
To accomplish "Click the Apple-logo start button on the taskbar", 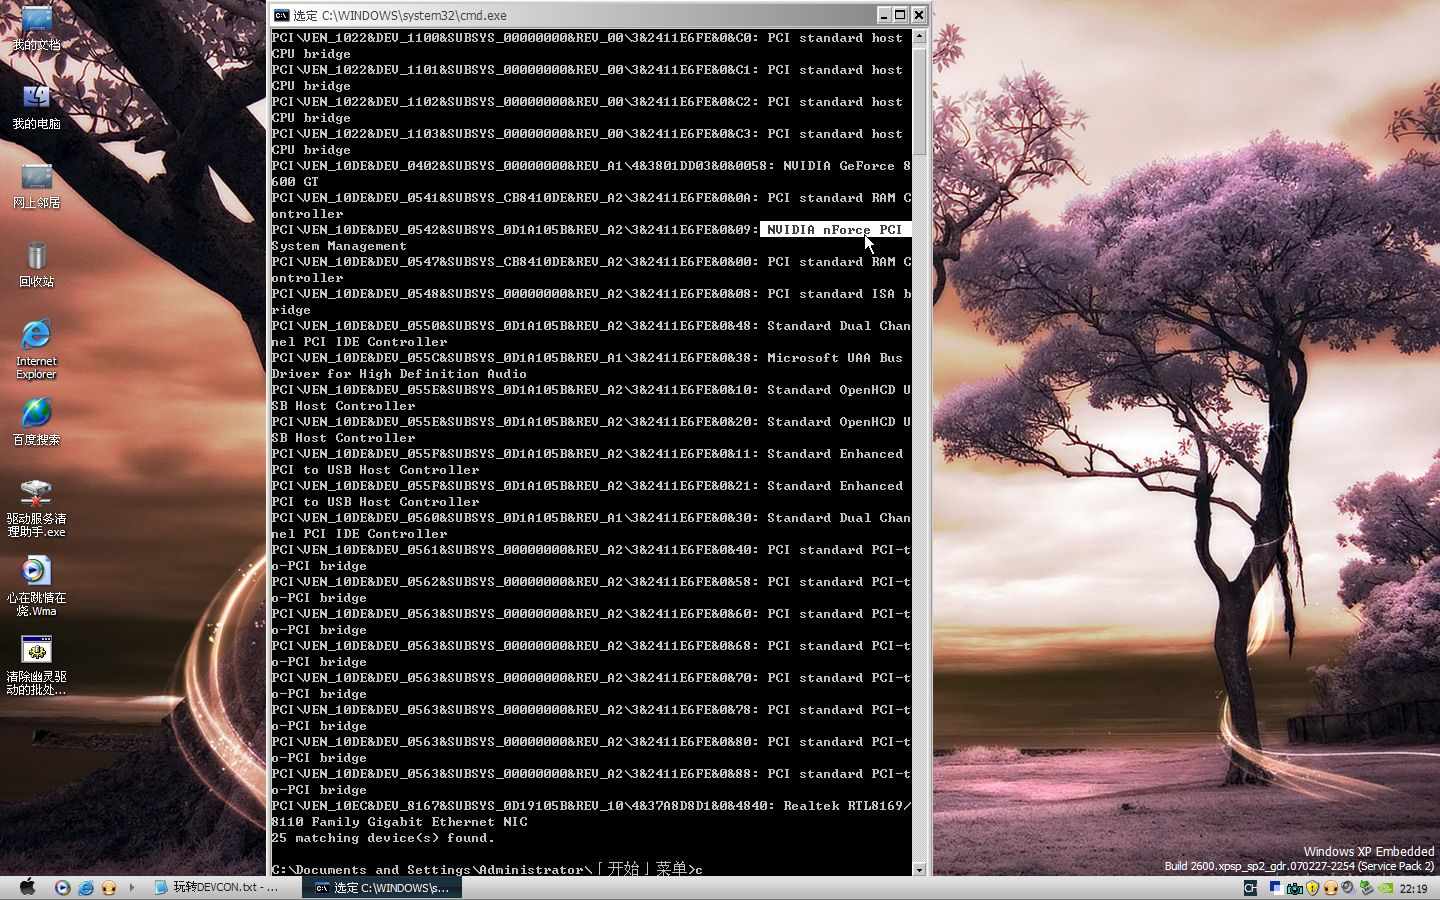I will [27, 887].
